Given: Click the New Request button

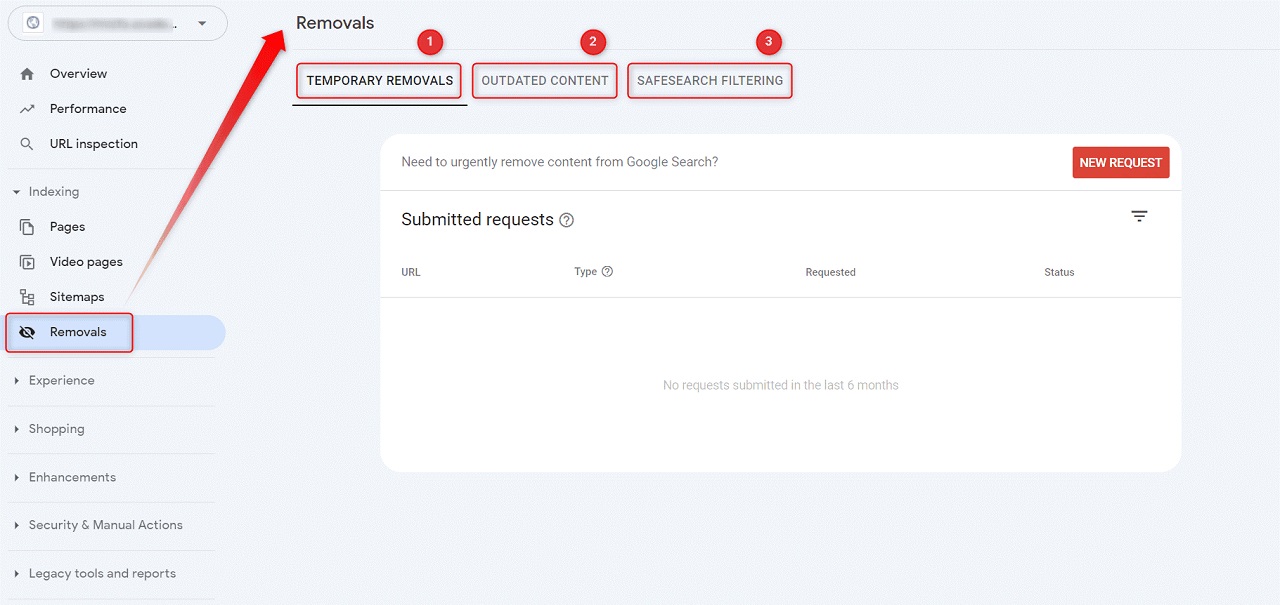Looking at the screenshot, I should pyautogui.click(x=1120, y=163).
